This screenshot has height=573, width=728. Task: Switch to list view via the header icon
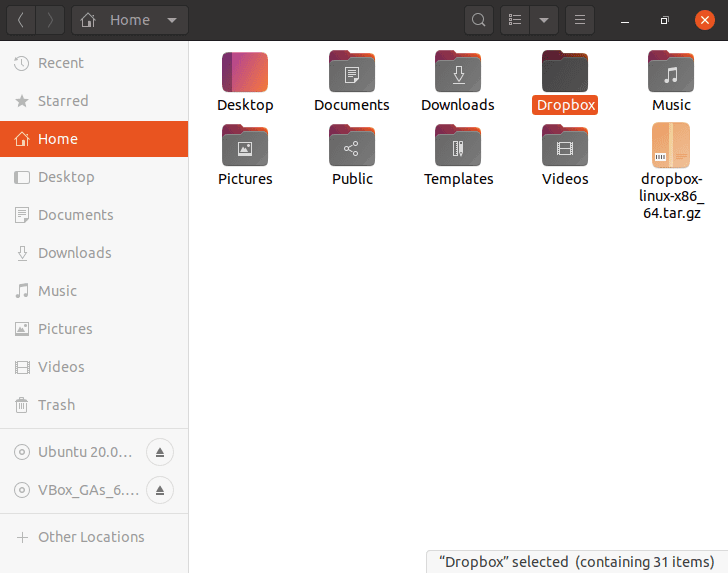click(x=515, y=20)
